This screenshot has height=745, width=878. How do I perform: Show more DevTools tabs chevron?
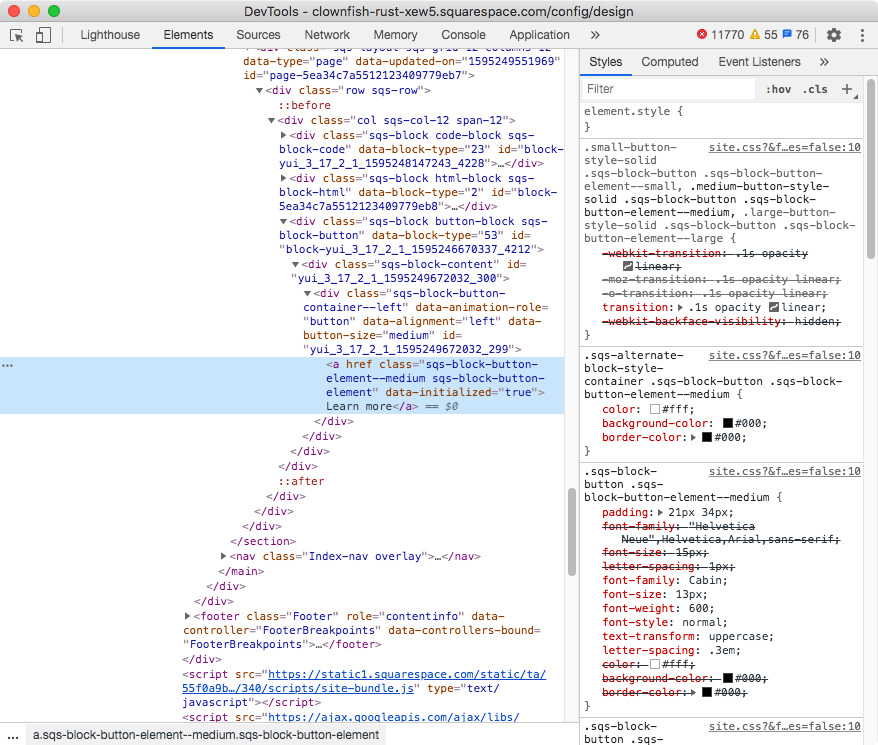595,35
